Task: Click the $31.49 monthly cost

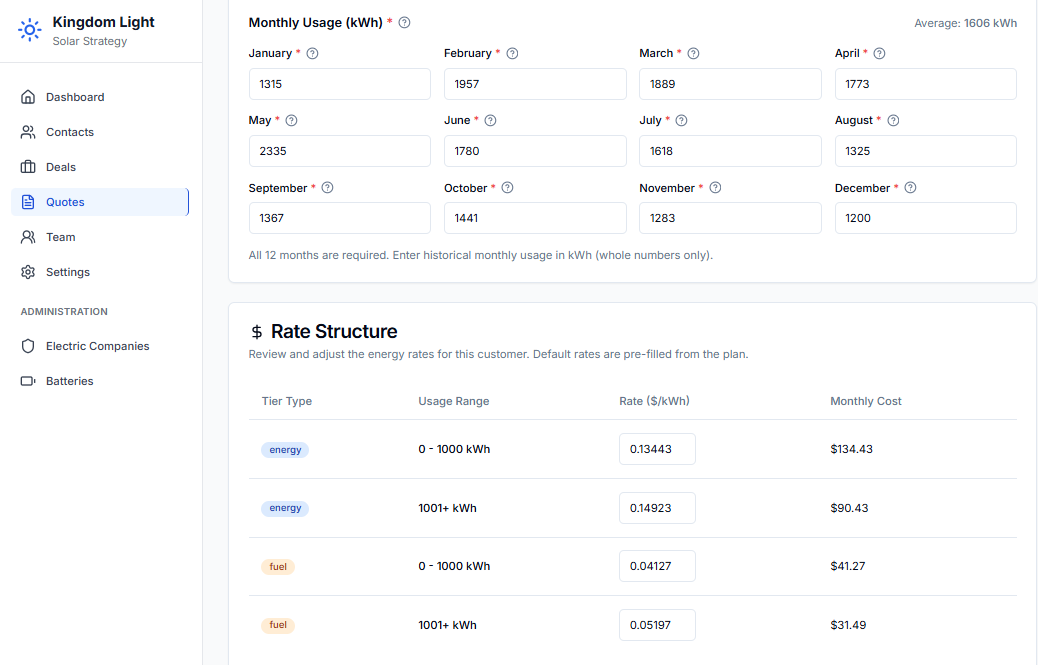Action: 848,625
